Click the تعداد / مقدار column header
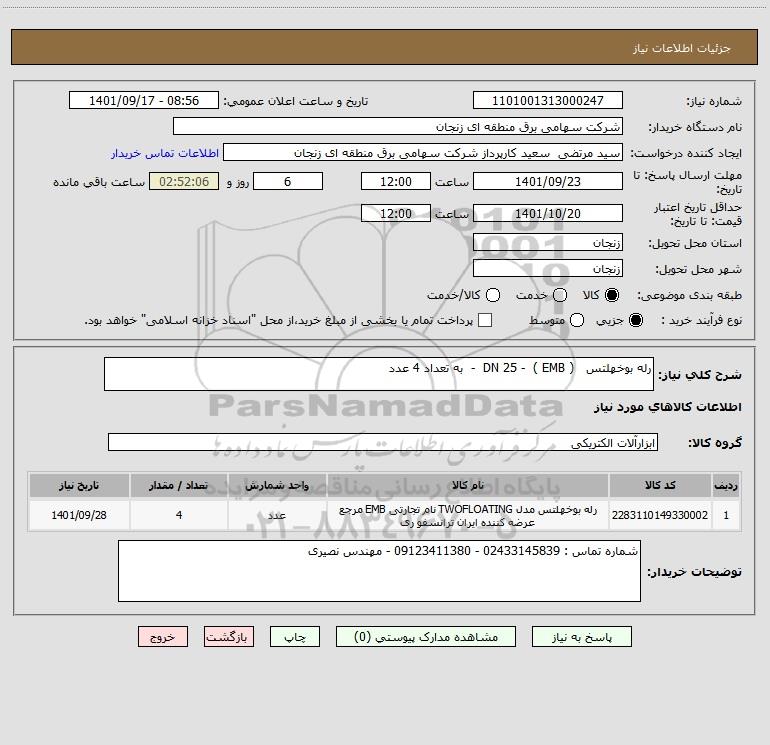 (x=179, y=486)
